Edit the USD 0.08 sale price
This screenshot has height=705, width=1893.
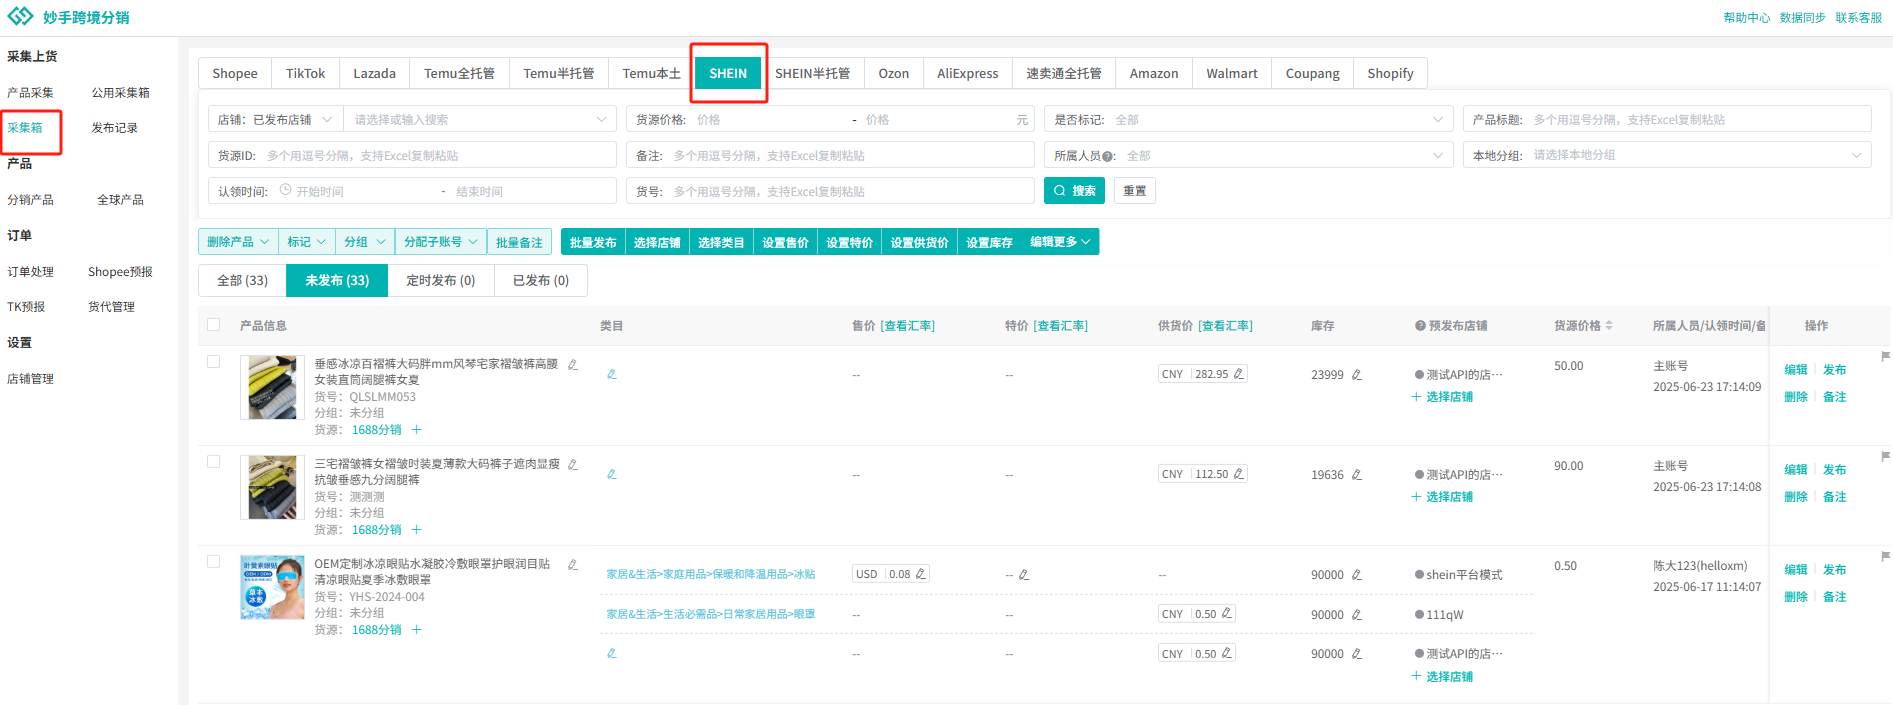921,574
